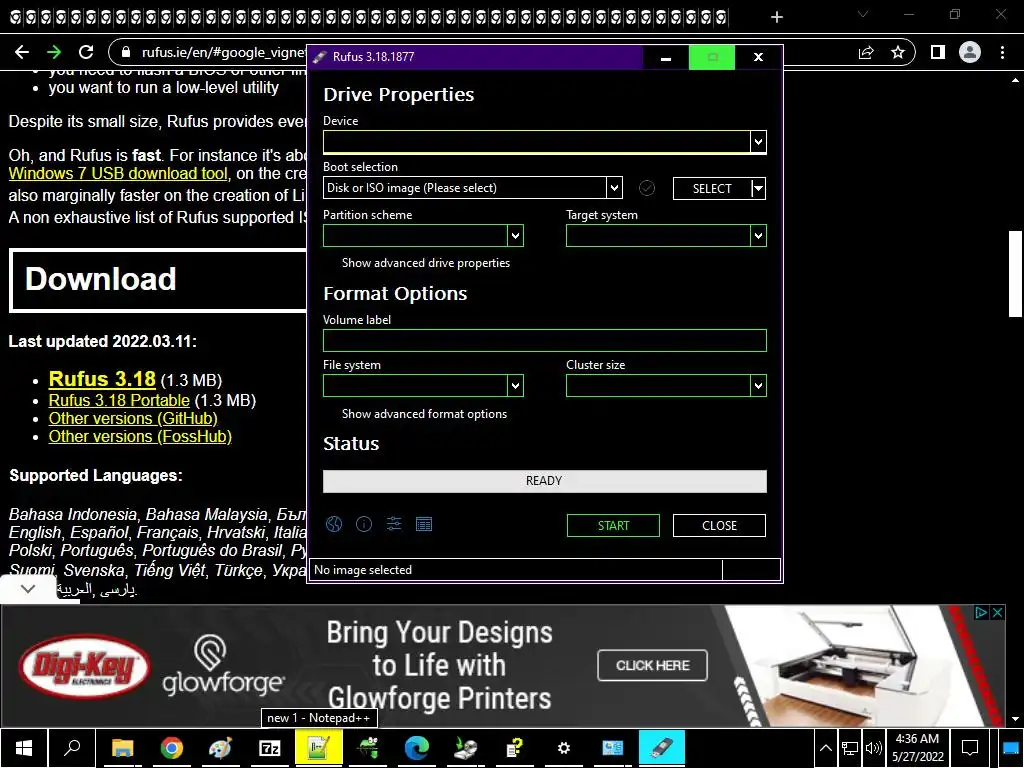Open network icon in system tray

[x=850, y=748]
